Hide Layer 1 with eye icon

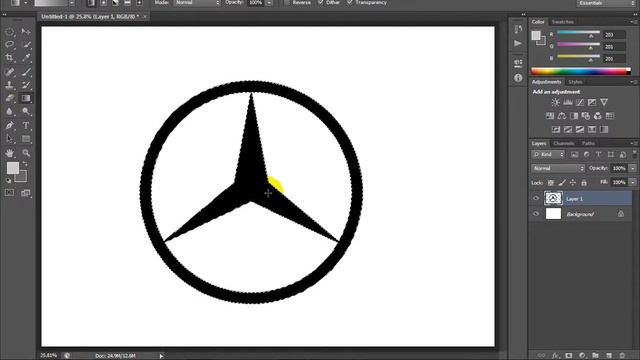(x=536, y=199)
